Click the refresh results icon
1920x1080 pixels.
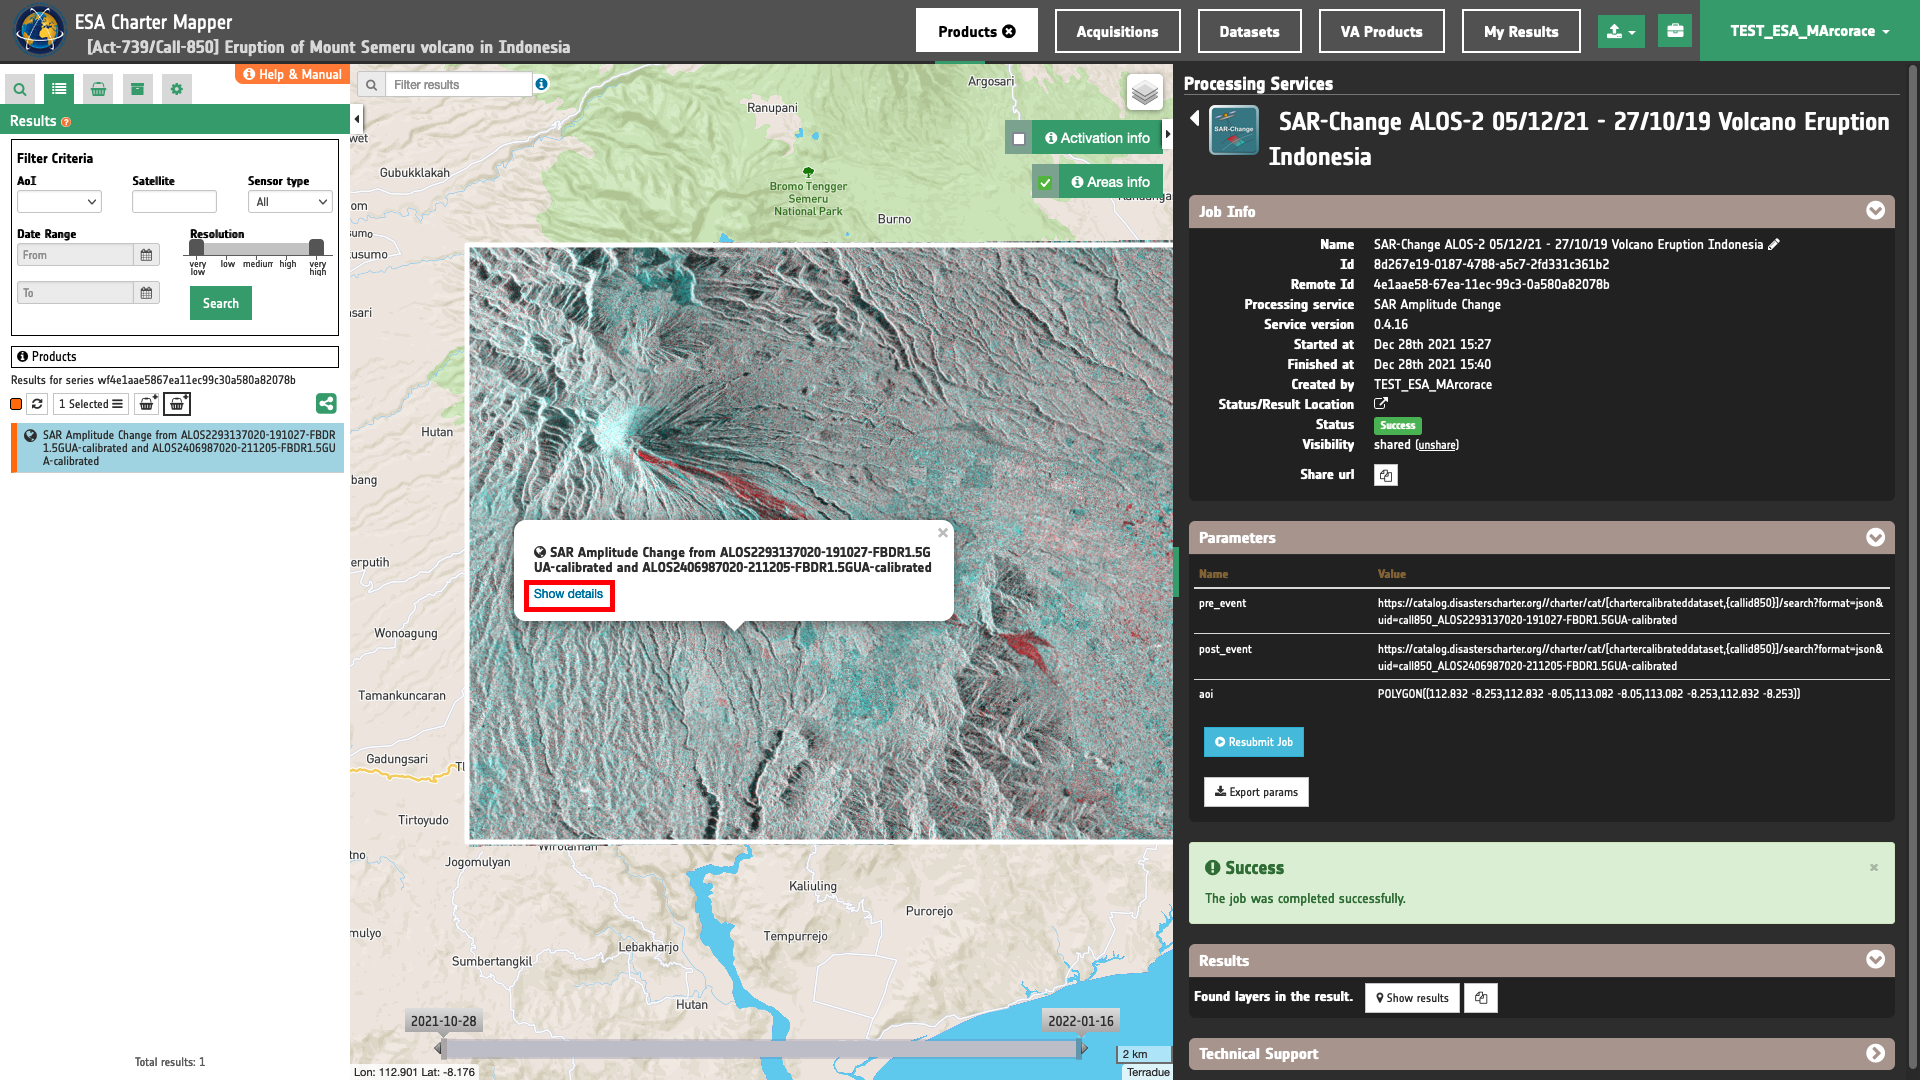click(37, 404)
